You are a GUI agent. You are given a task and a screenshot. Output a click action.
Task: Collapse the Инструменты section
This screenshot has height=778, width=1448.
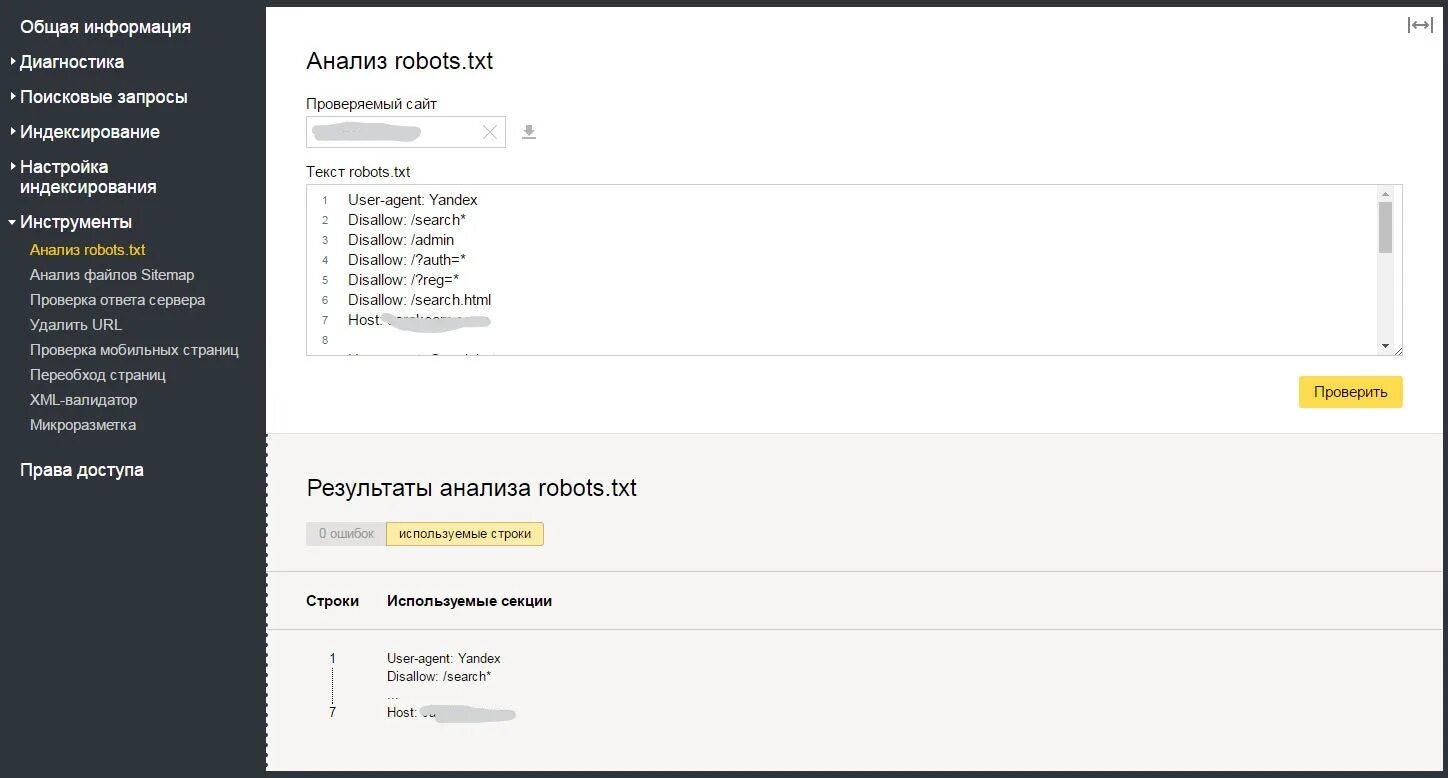click(x=75, y=222)
